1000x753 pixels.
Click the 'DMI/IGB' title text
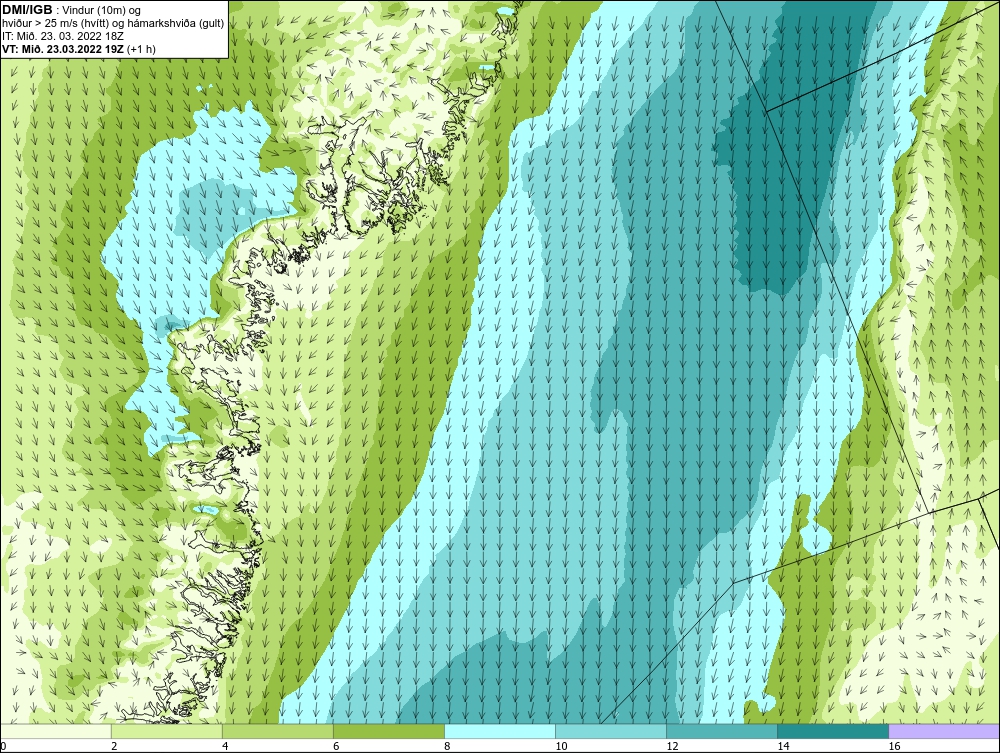coord(27,10)
